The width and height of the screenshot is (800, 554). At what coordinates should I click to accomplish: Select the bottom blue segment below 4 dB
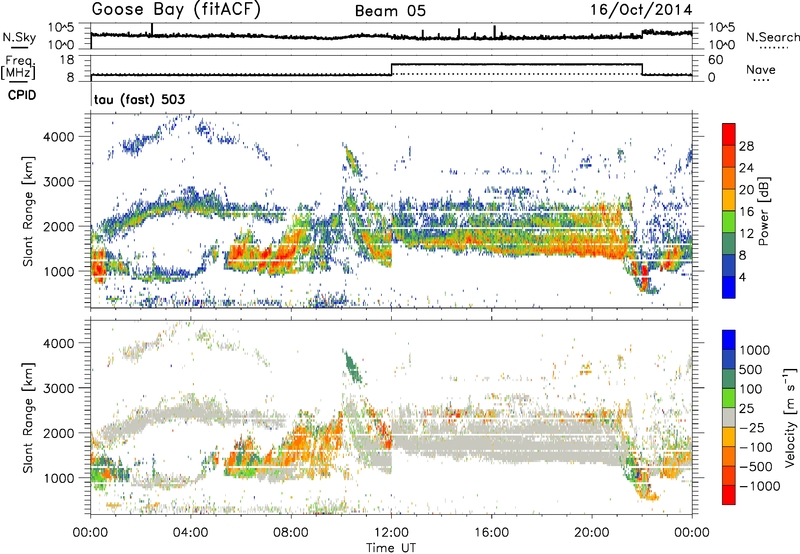[x=729, y=287]
